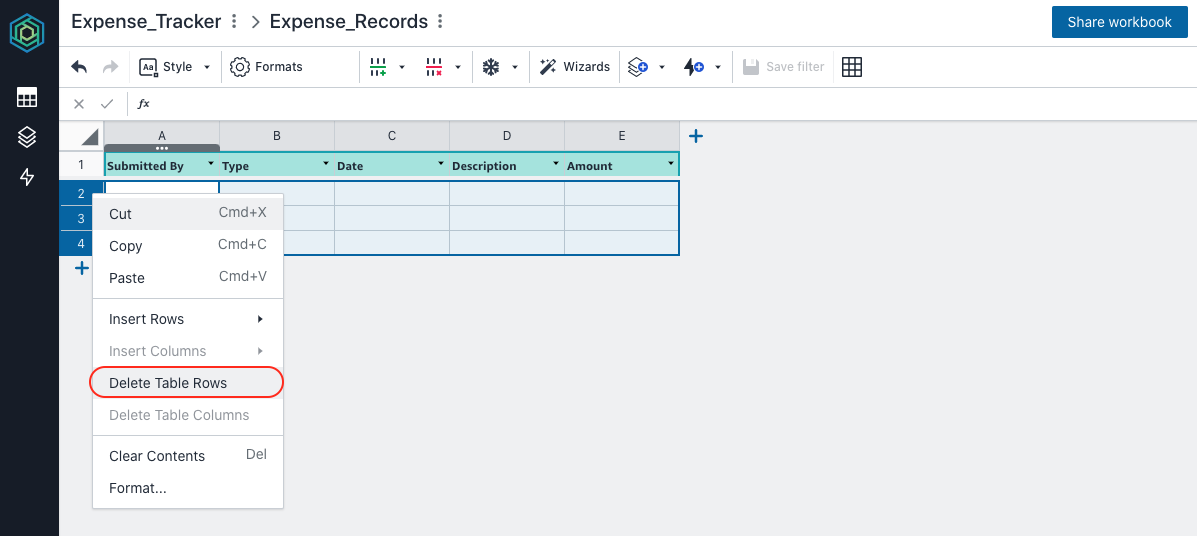Add a new row with plus icon
This screenshot has width=1197, height=536.
82,268
